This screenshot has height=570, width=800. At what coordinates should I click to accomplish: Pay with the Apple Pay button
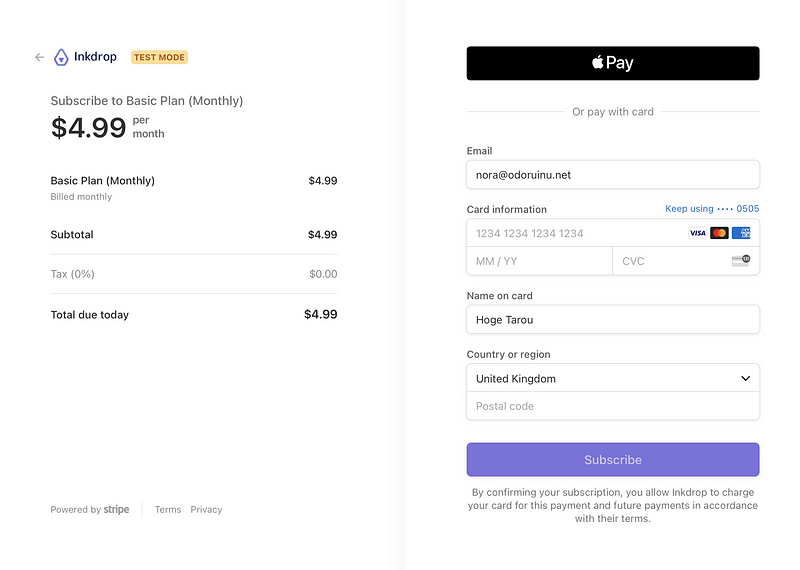click(x=613, y=63)
